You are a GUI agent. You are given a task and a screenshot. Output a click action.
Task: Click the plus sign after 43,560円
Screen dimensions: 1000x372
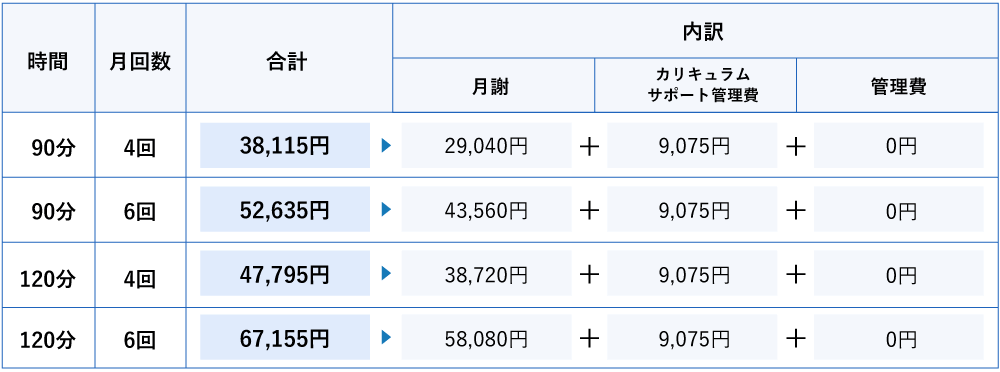point(589,211)
